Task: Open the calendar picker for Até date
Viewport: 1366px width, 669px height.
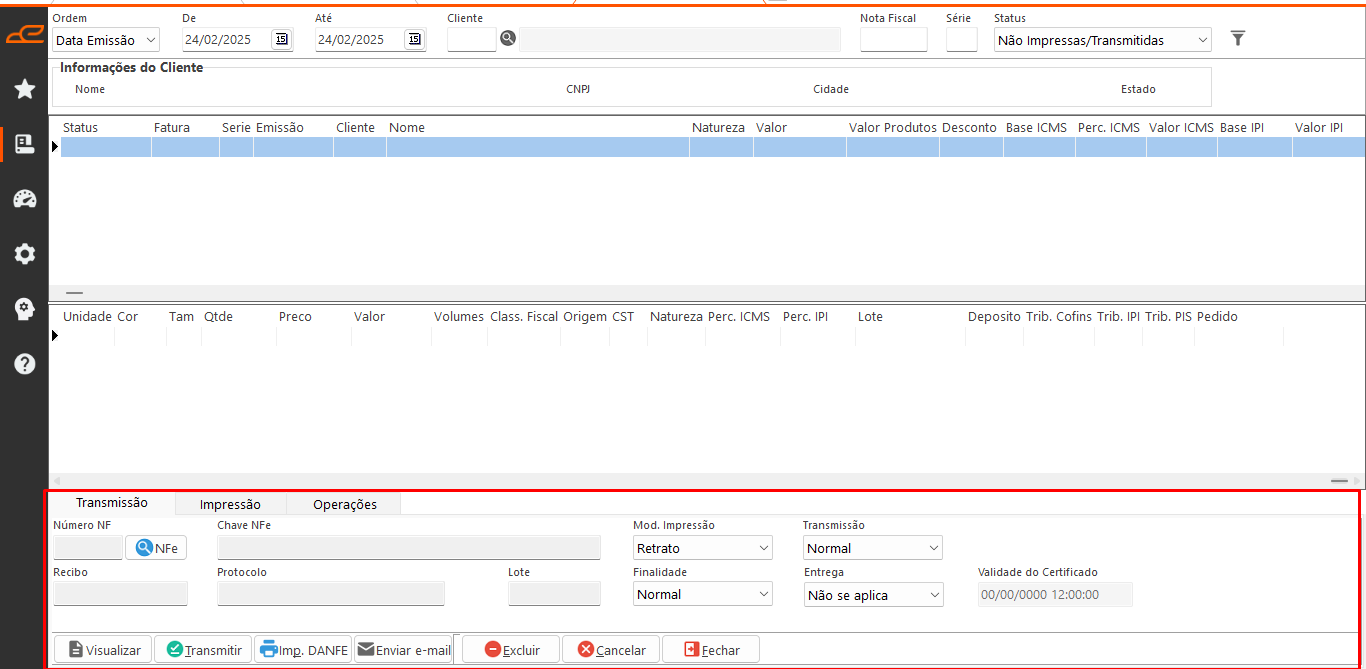Action: click(414, 40)
